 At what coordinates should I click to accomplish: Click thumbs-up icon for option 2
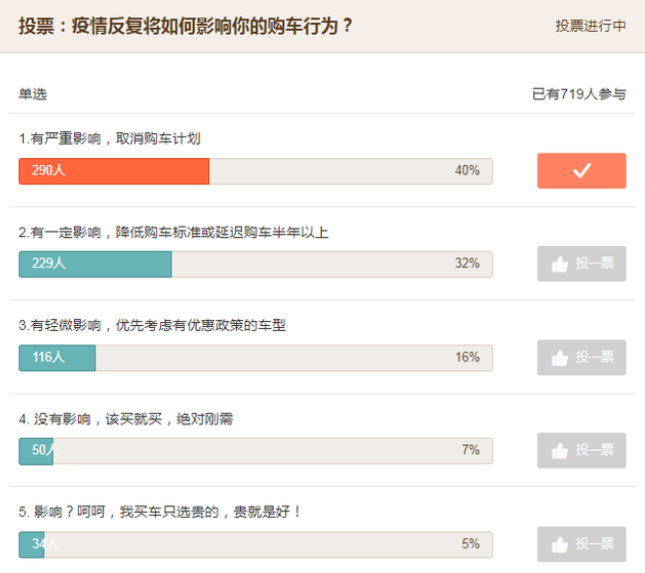point(559,264)
